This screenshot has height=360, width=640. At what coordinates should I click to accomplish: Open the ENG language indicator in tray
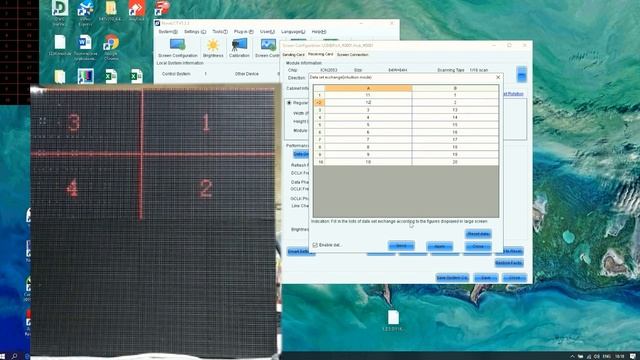[607, 356]
